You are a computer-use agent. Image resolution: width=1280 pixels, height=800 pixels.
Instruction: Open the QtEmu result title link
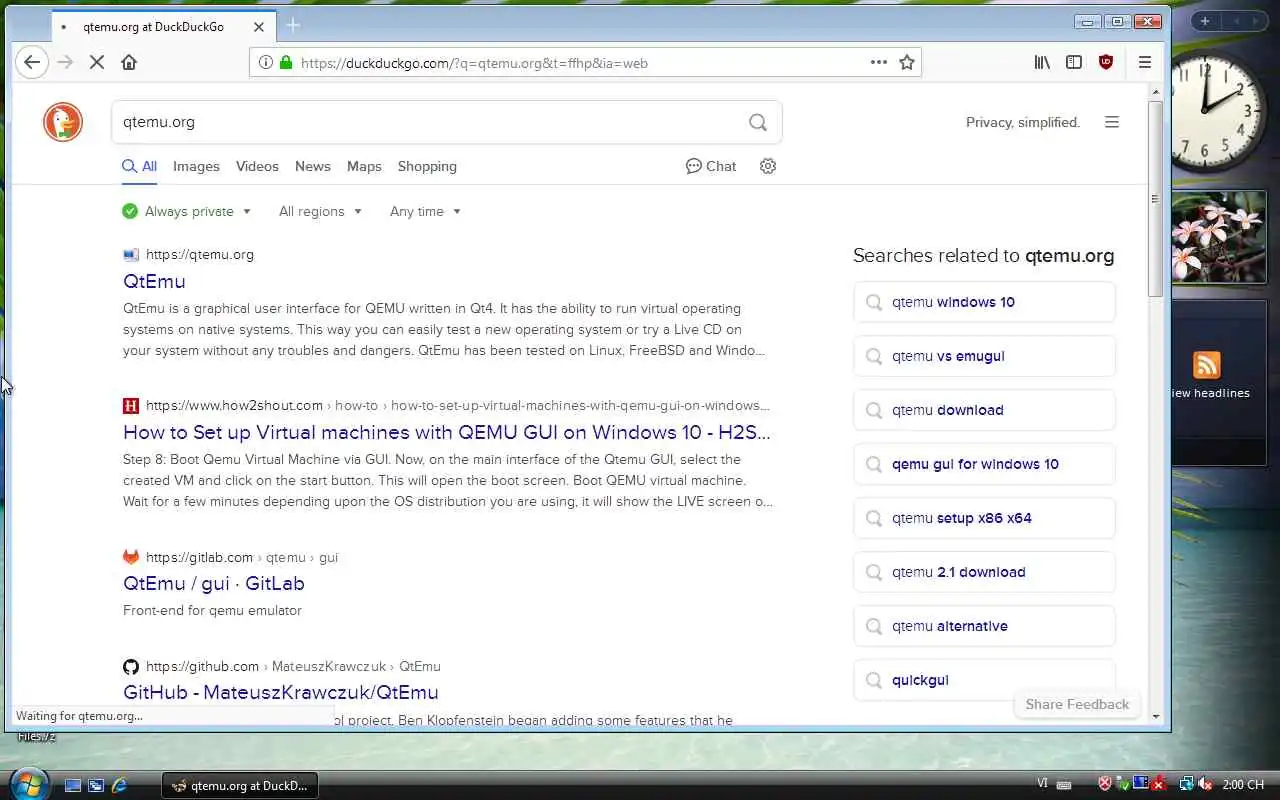point(154,281)
